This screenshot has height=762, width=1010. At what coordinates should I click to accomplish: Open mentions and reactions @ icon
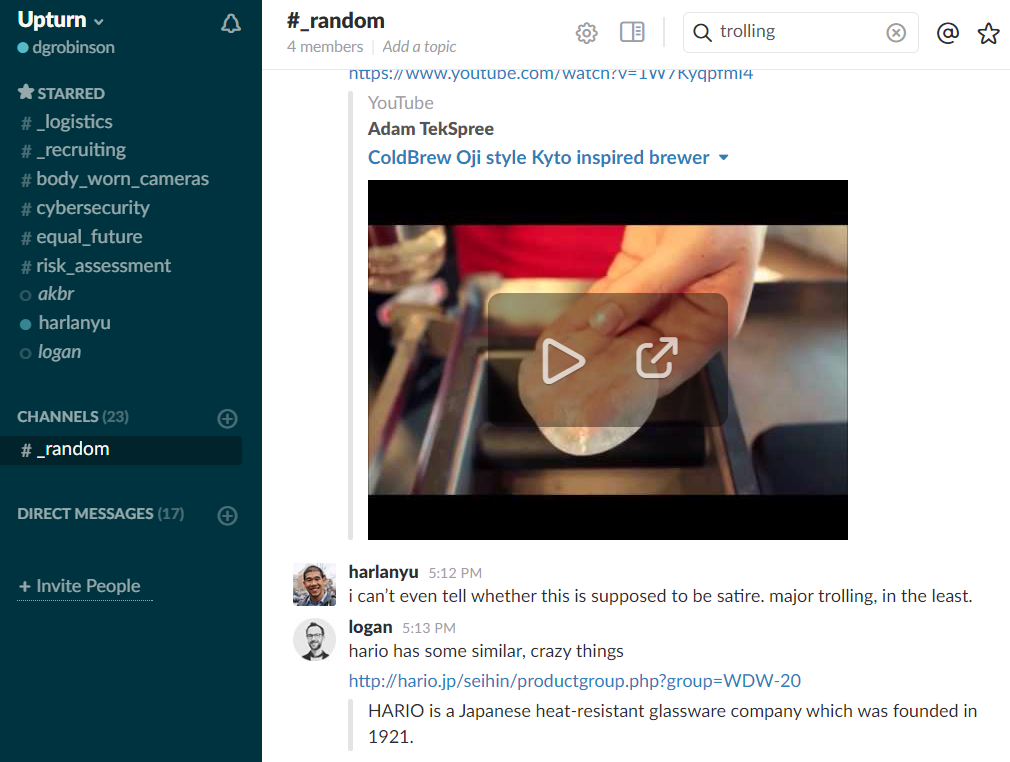coord(948,32)
